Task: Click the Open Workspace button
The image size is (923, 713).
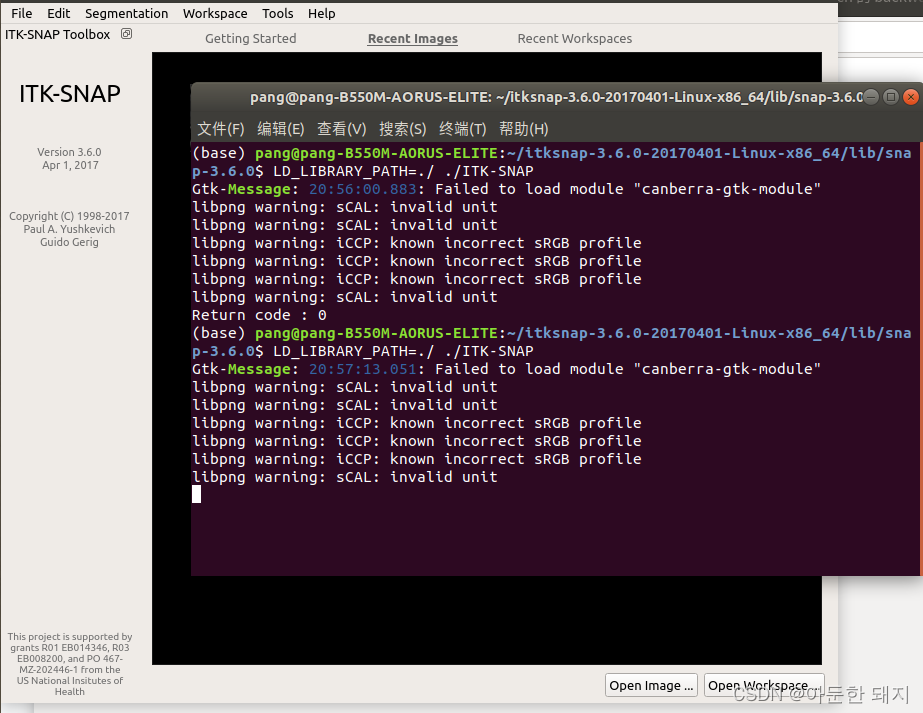Action: tap(763, 685)
